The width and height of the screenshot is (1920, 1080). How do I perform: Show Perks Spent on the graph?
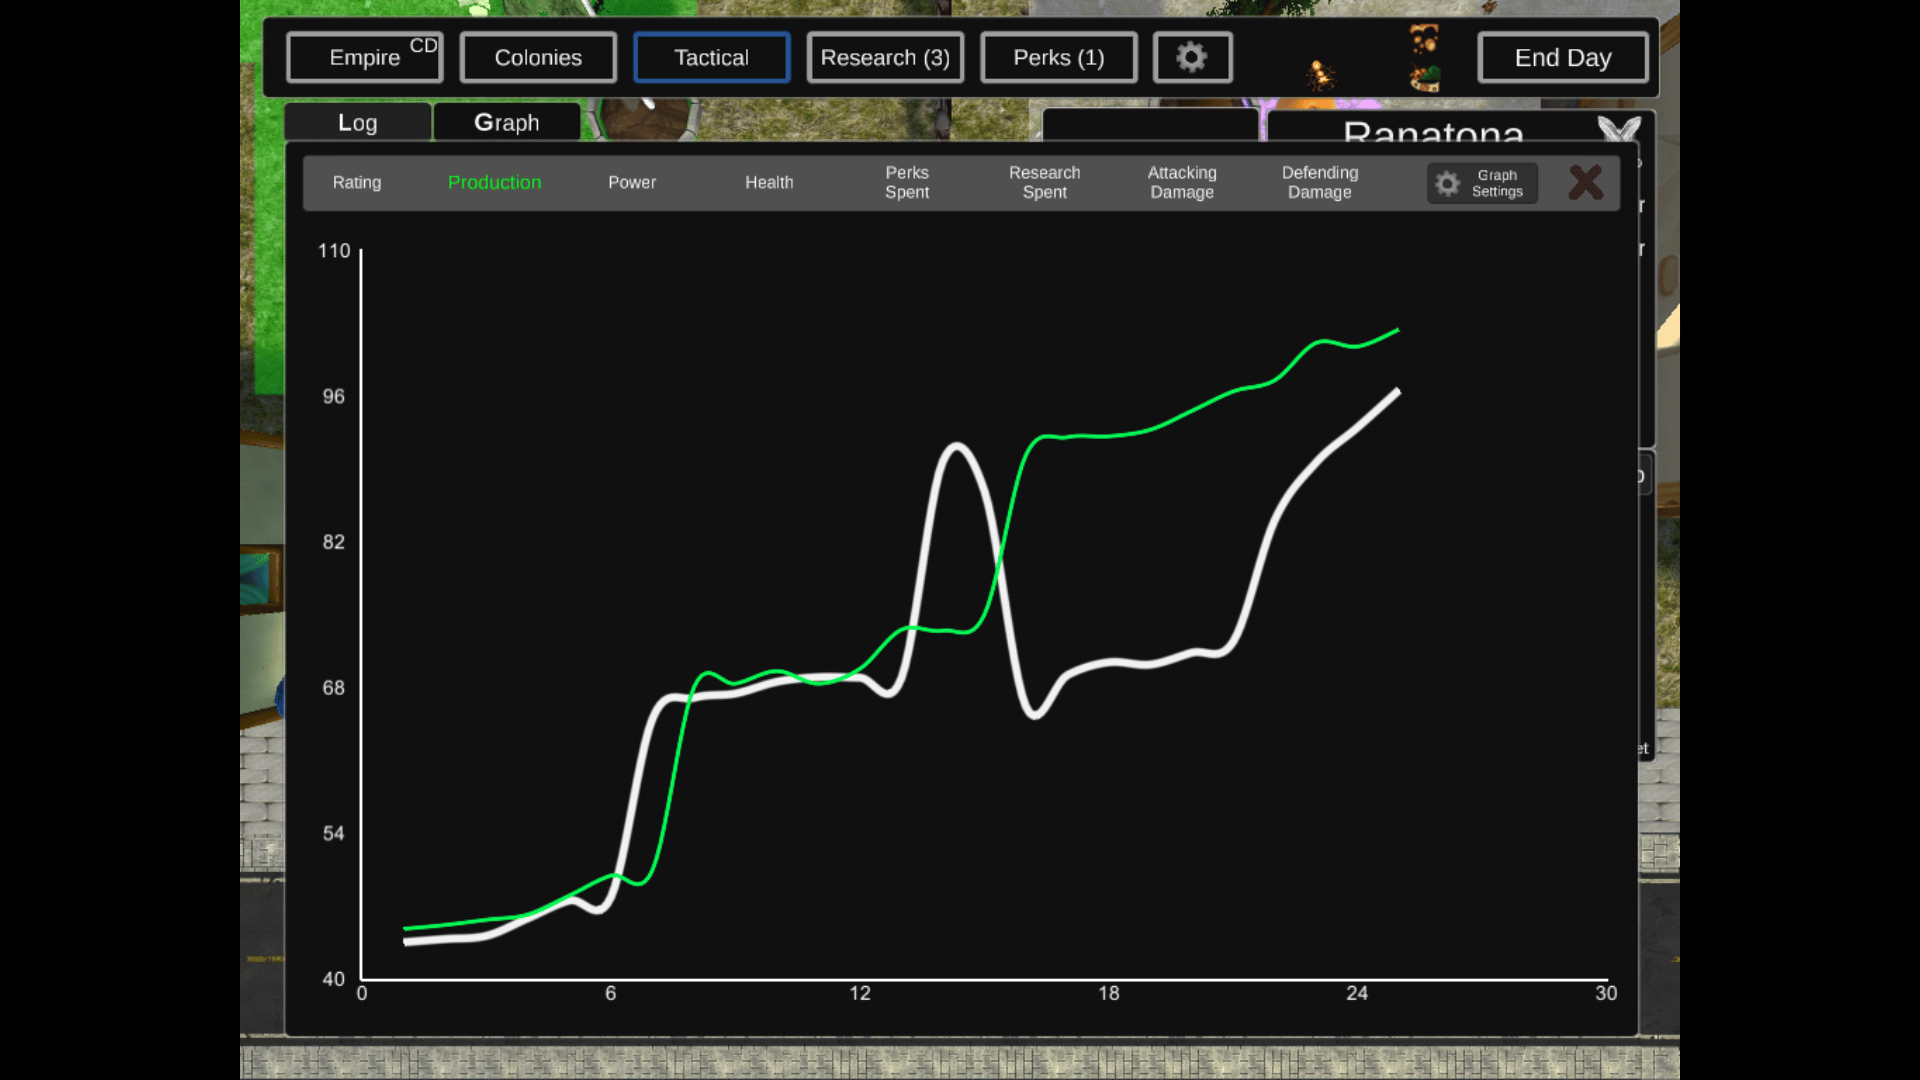pos(906,182)
